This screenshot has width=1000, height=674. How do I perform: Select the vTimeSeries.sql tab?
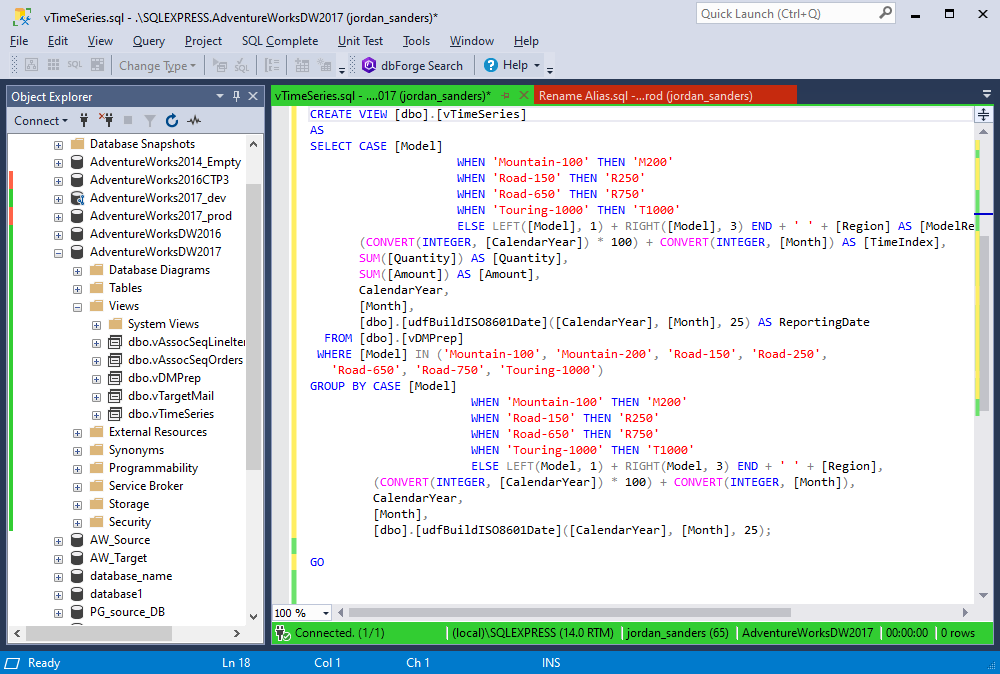(383, 96)
